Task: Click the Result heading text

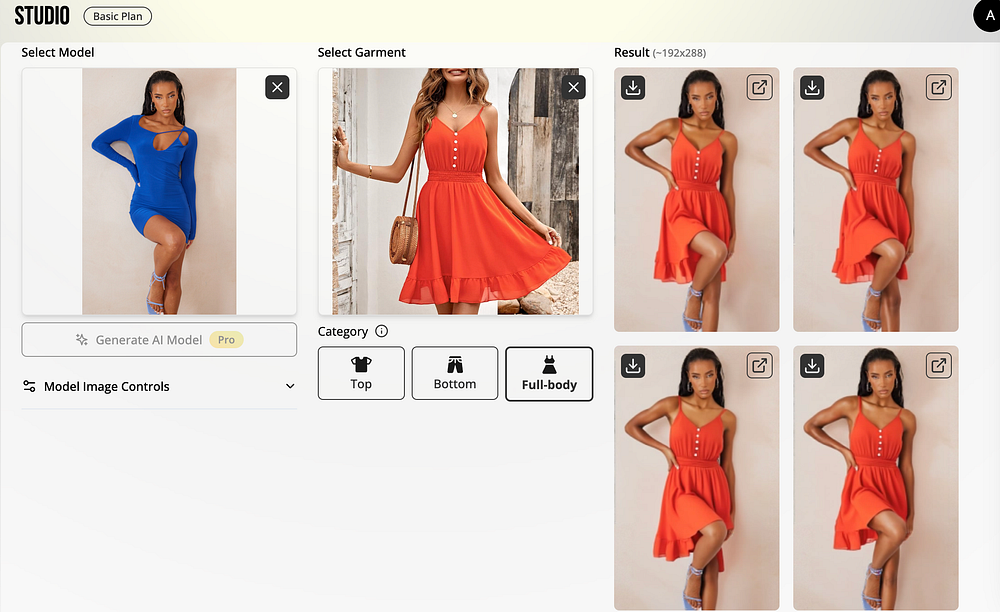Action: pos(631,52)
